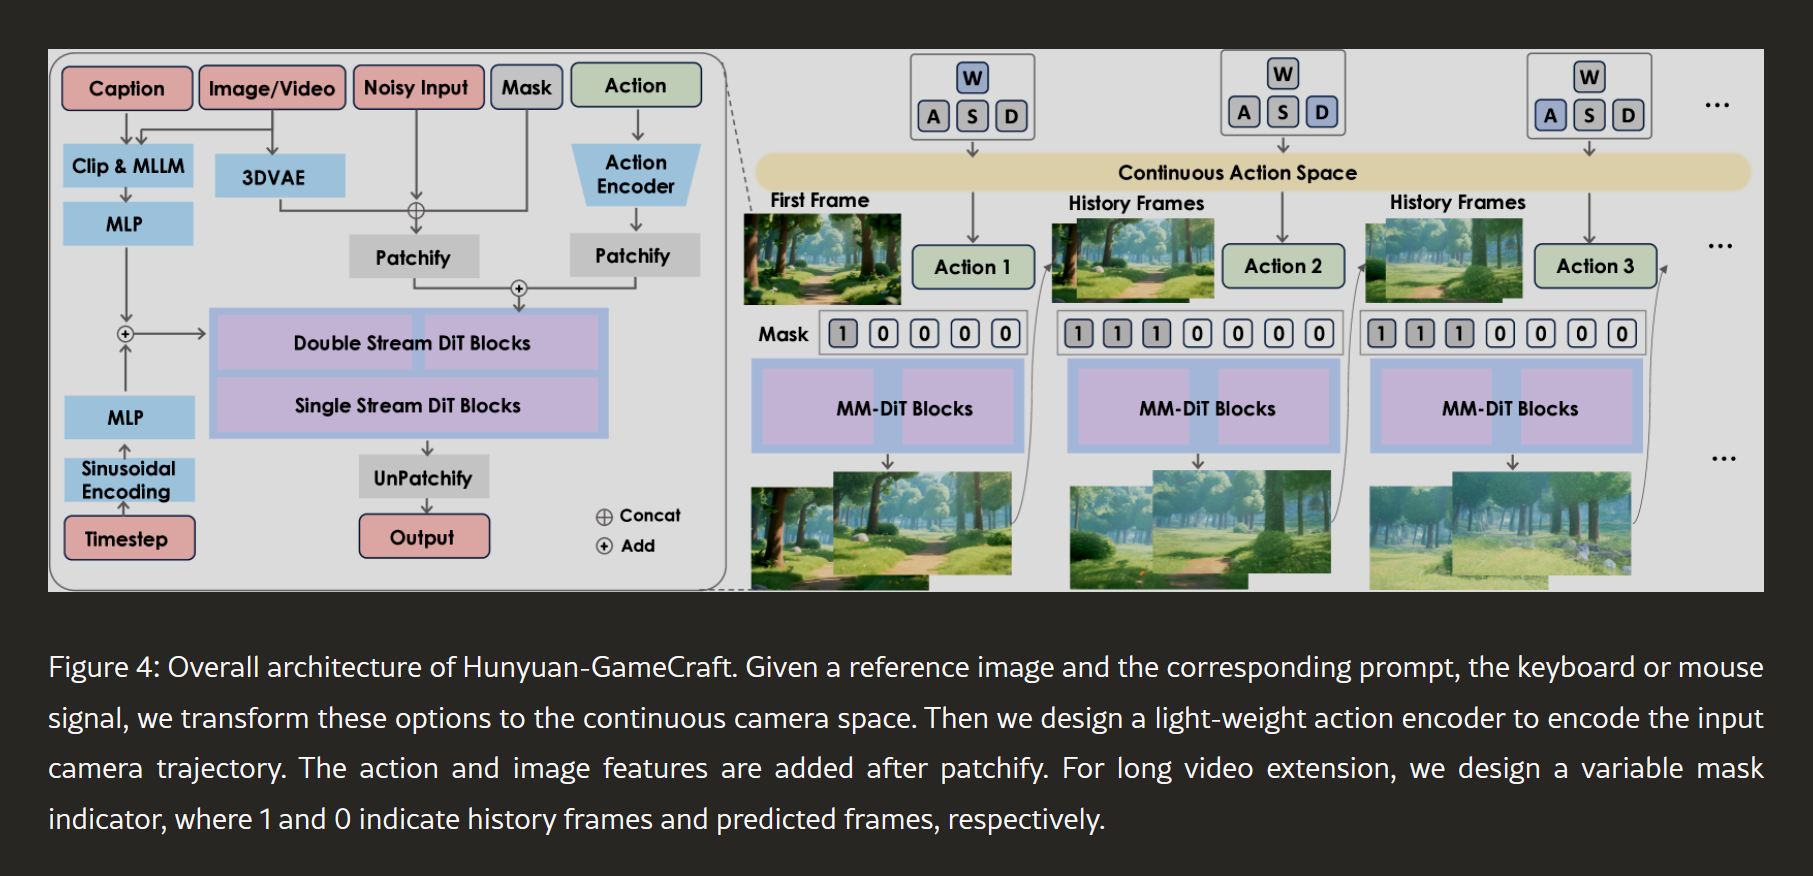The height and width of the screenshot is (876, 1813).
Task: Click the First Frame label
Action: click(820, 200)
